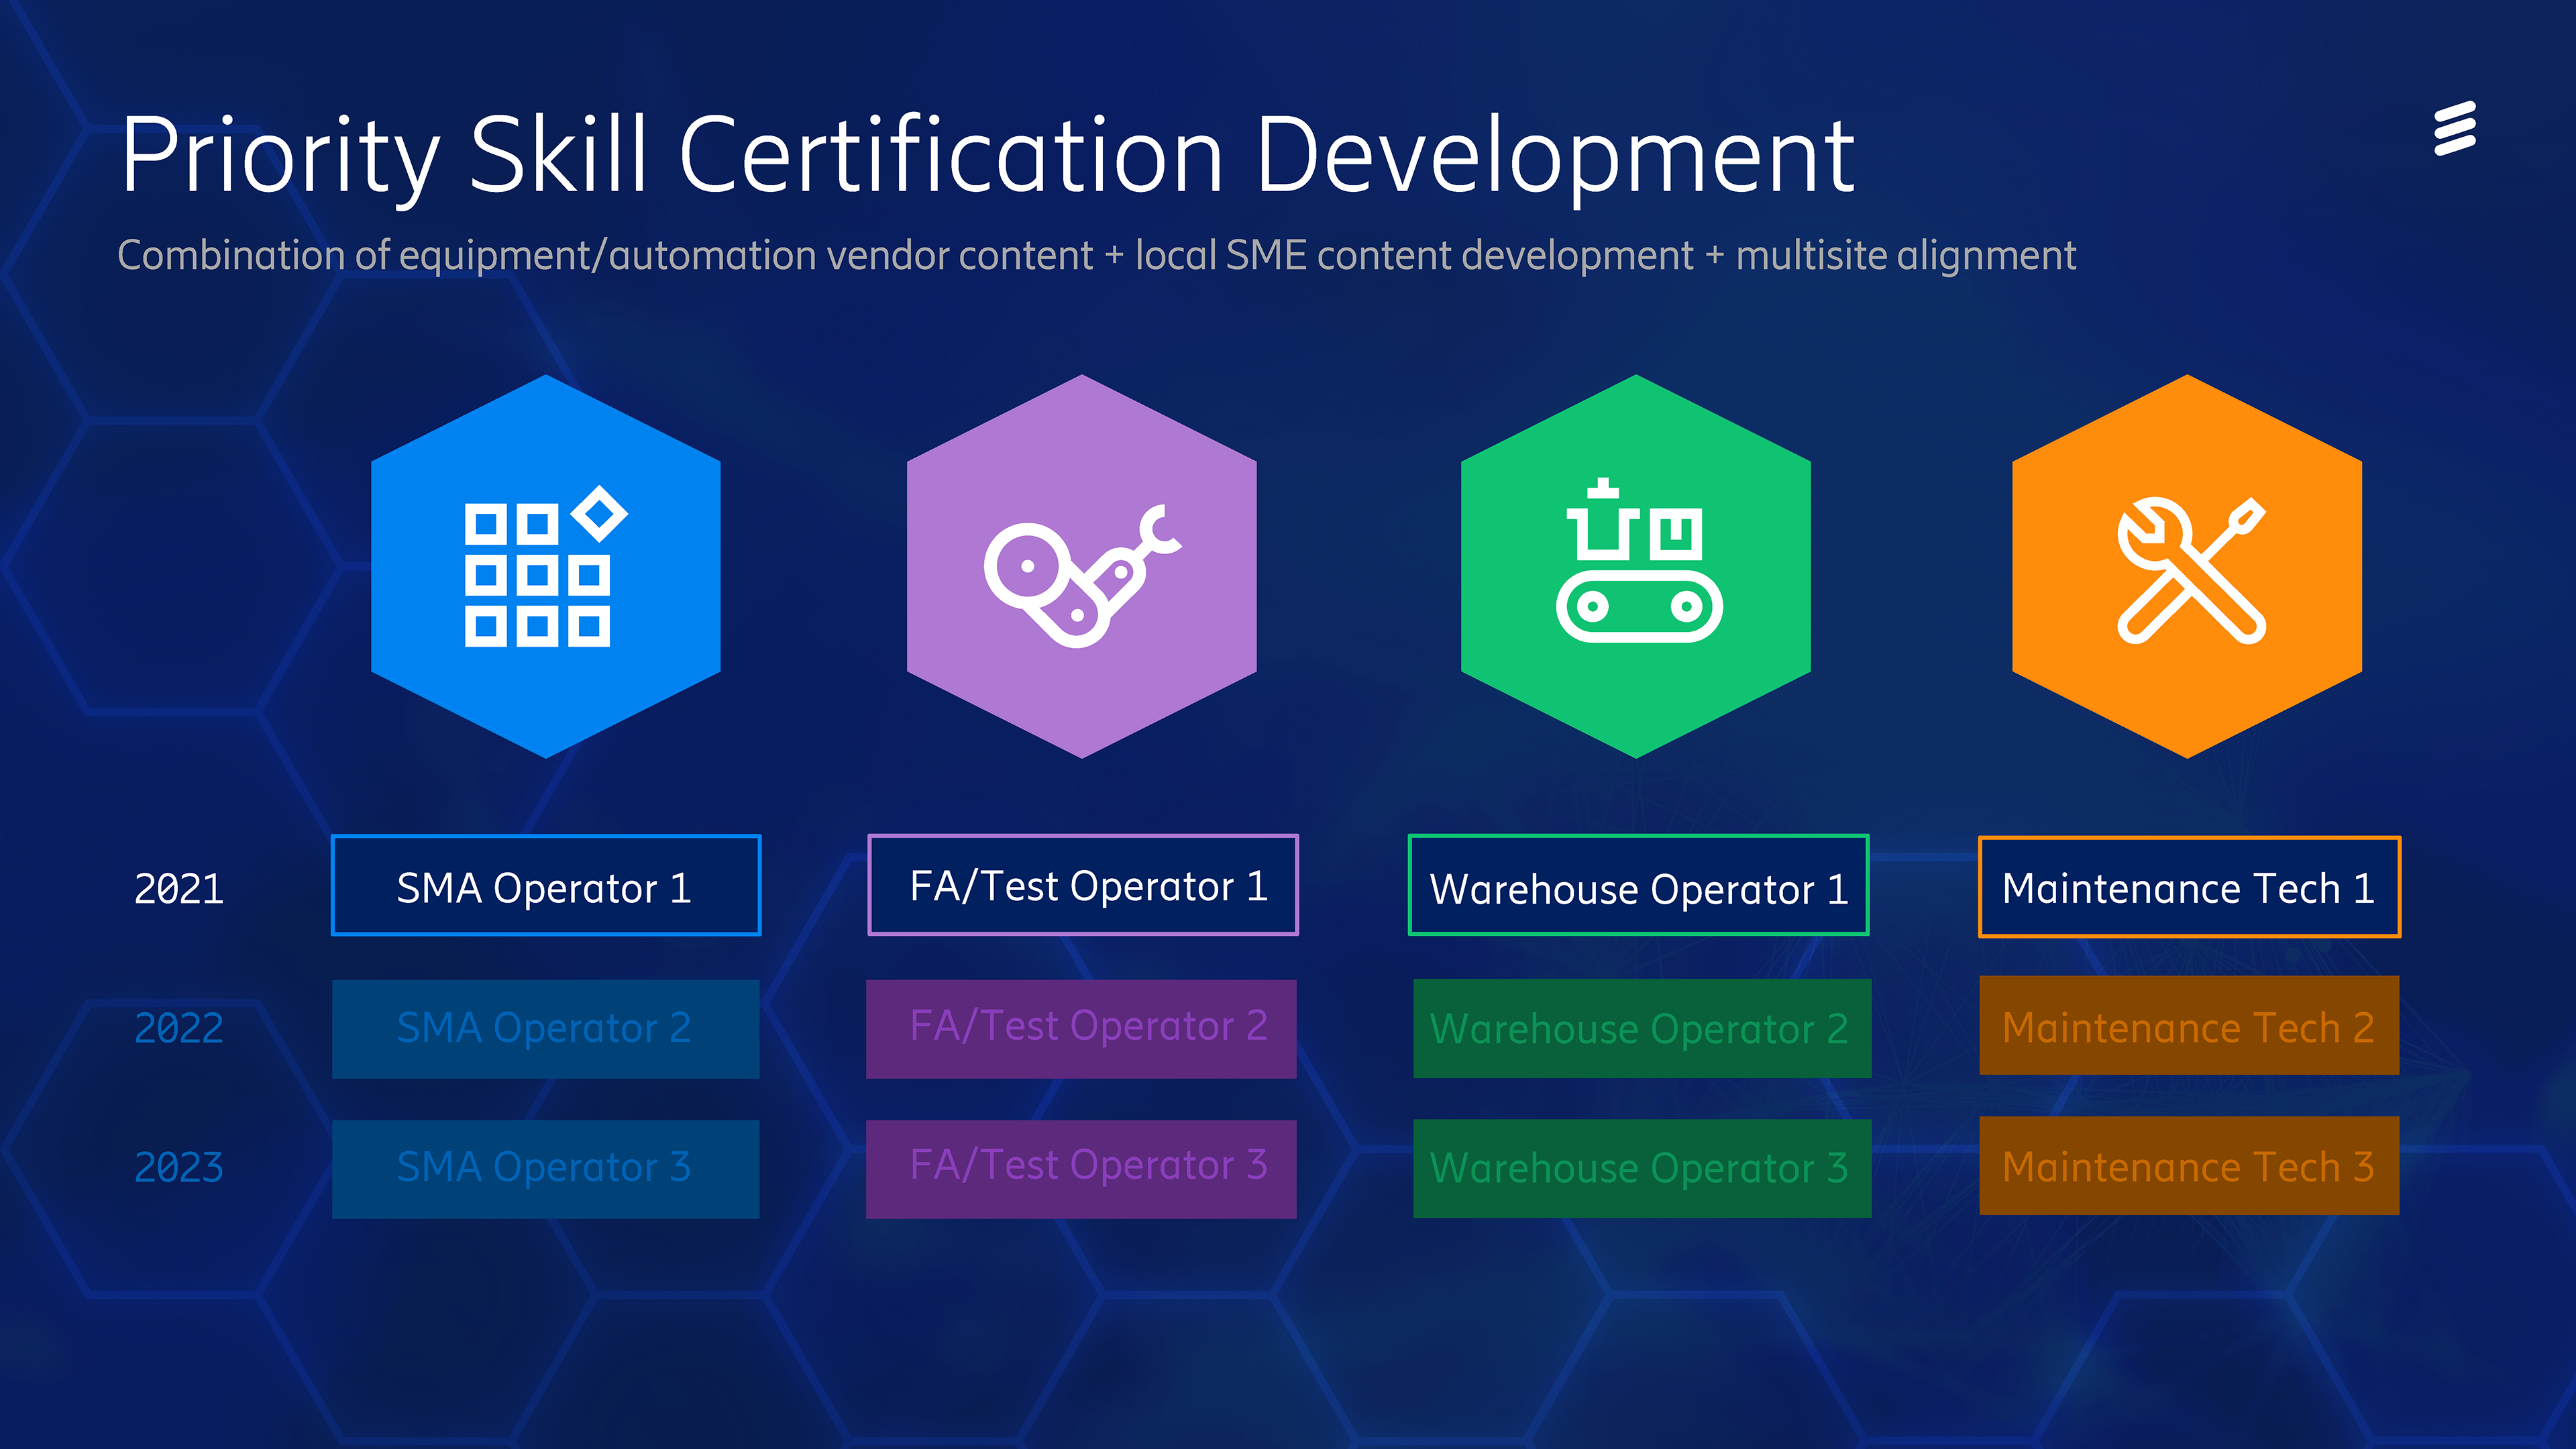Image resolution: width=2576 pixels, height=1449 pixels.
Task: Click the FA/Test Operator 3 box
Action: (1081, 1169)
